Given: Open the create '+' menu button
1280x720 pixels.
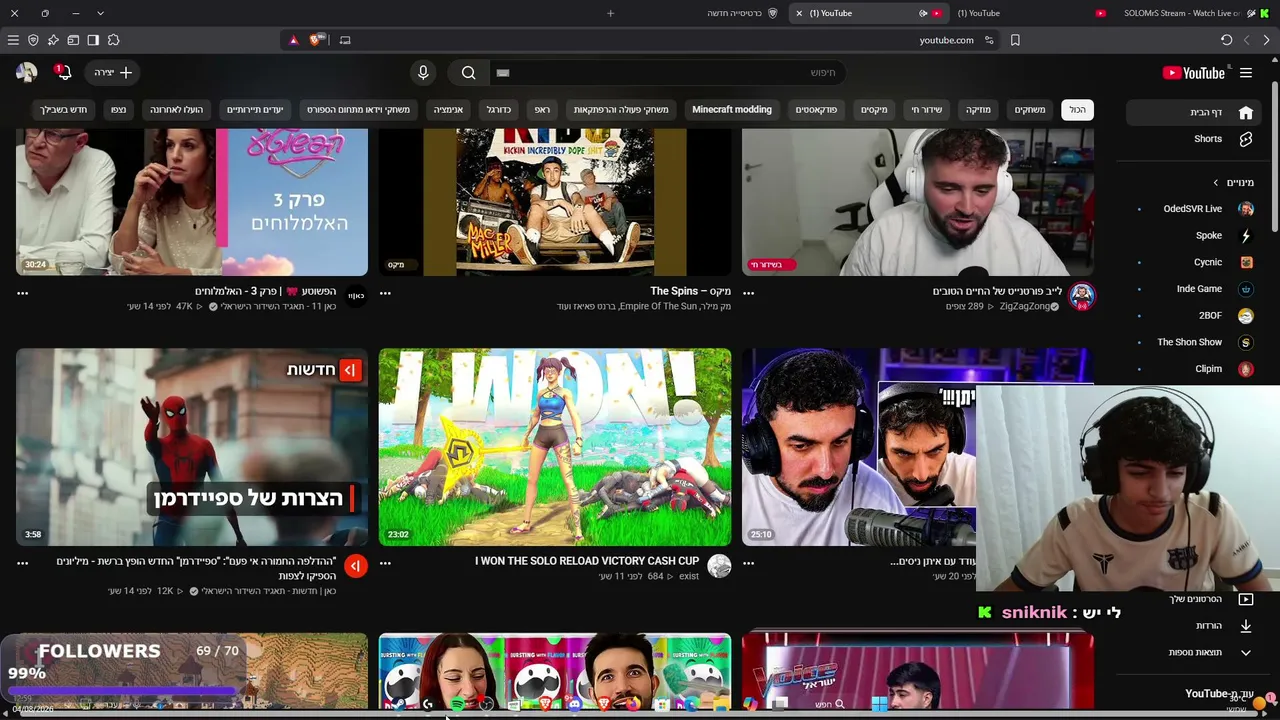Looking at the screenshot, I should click(114, 73).
